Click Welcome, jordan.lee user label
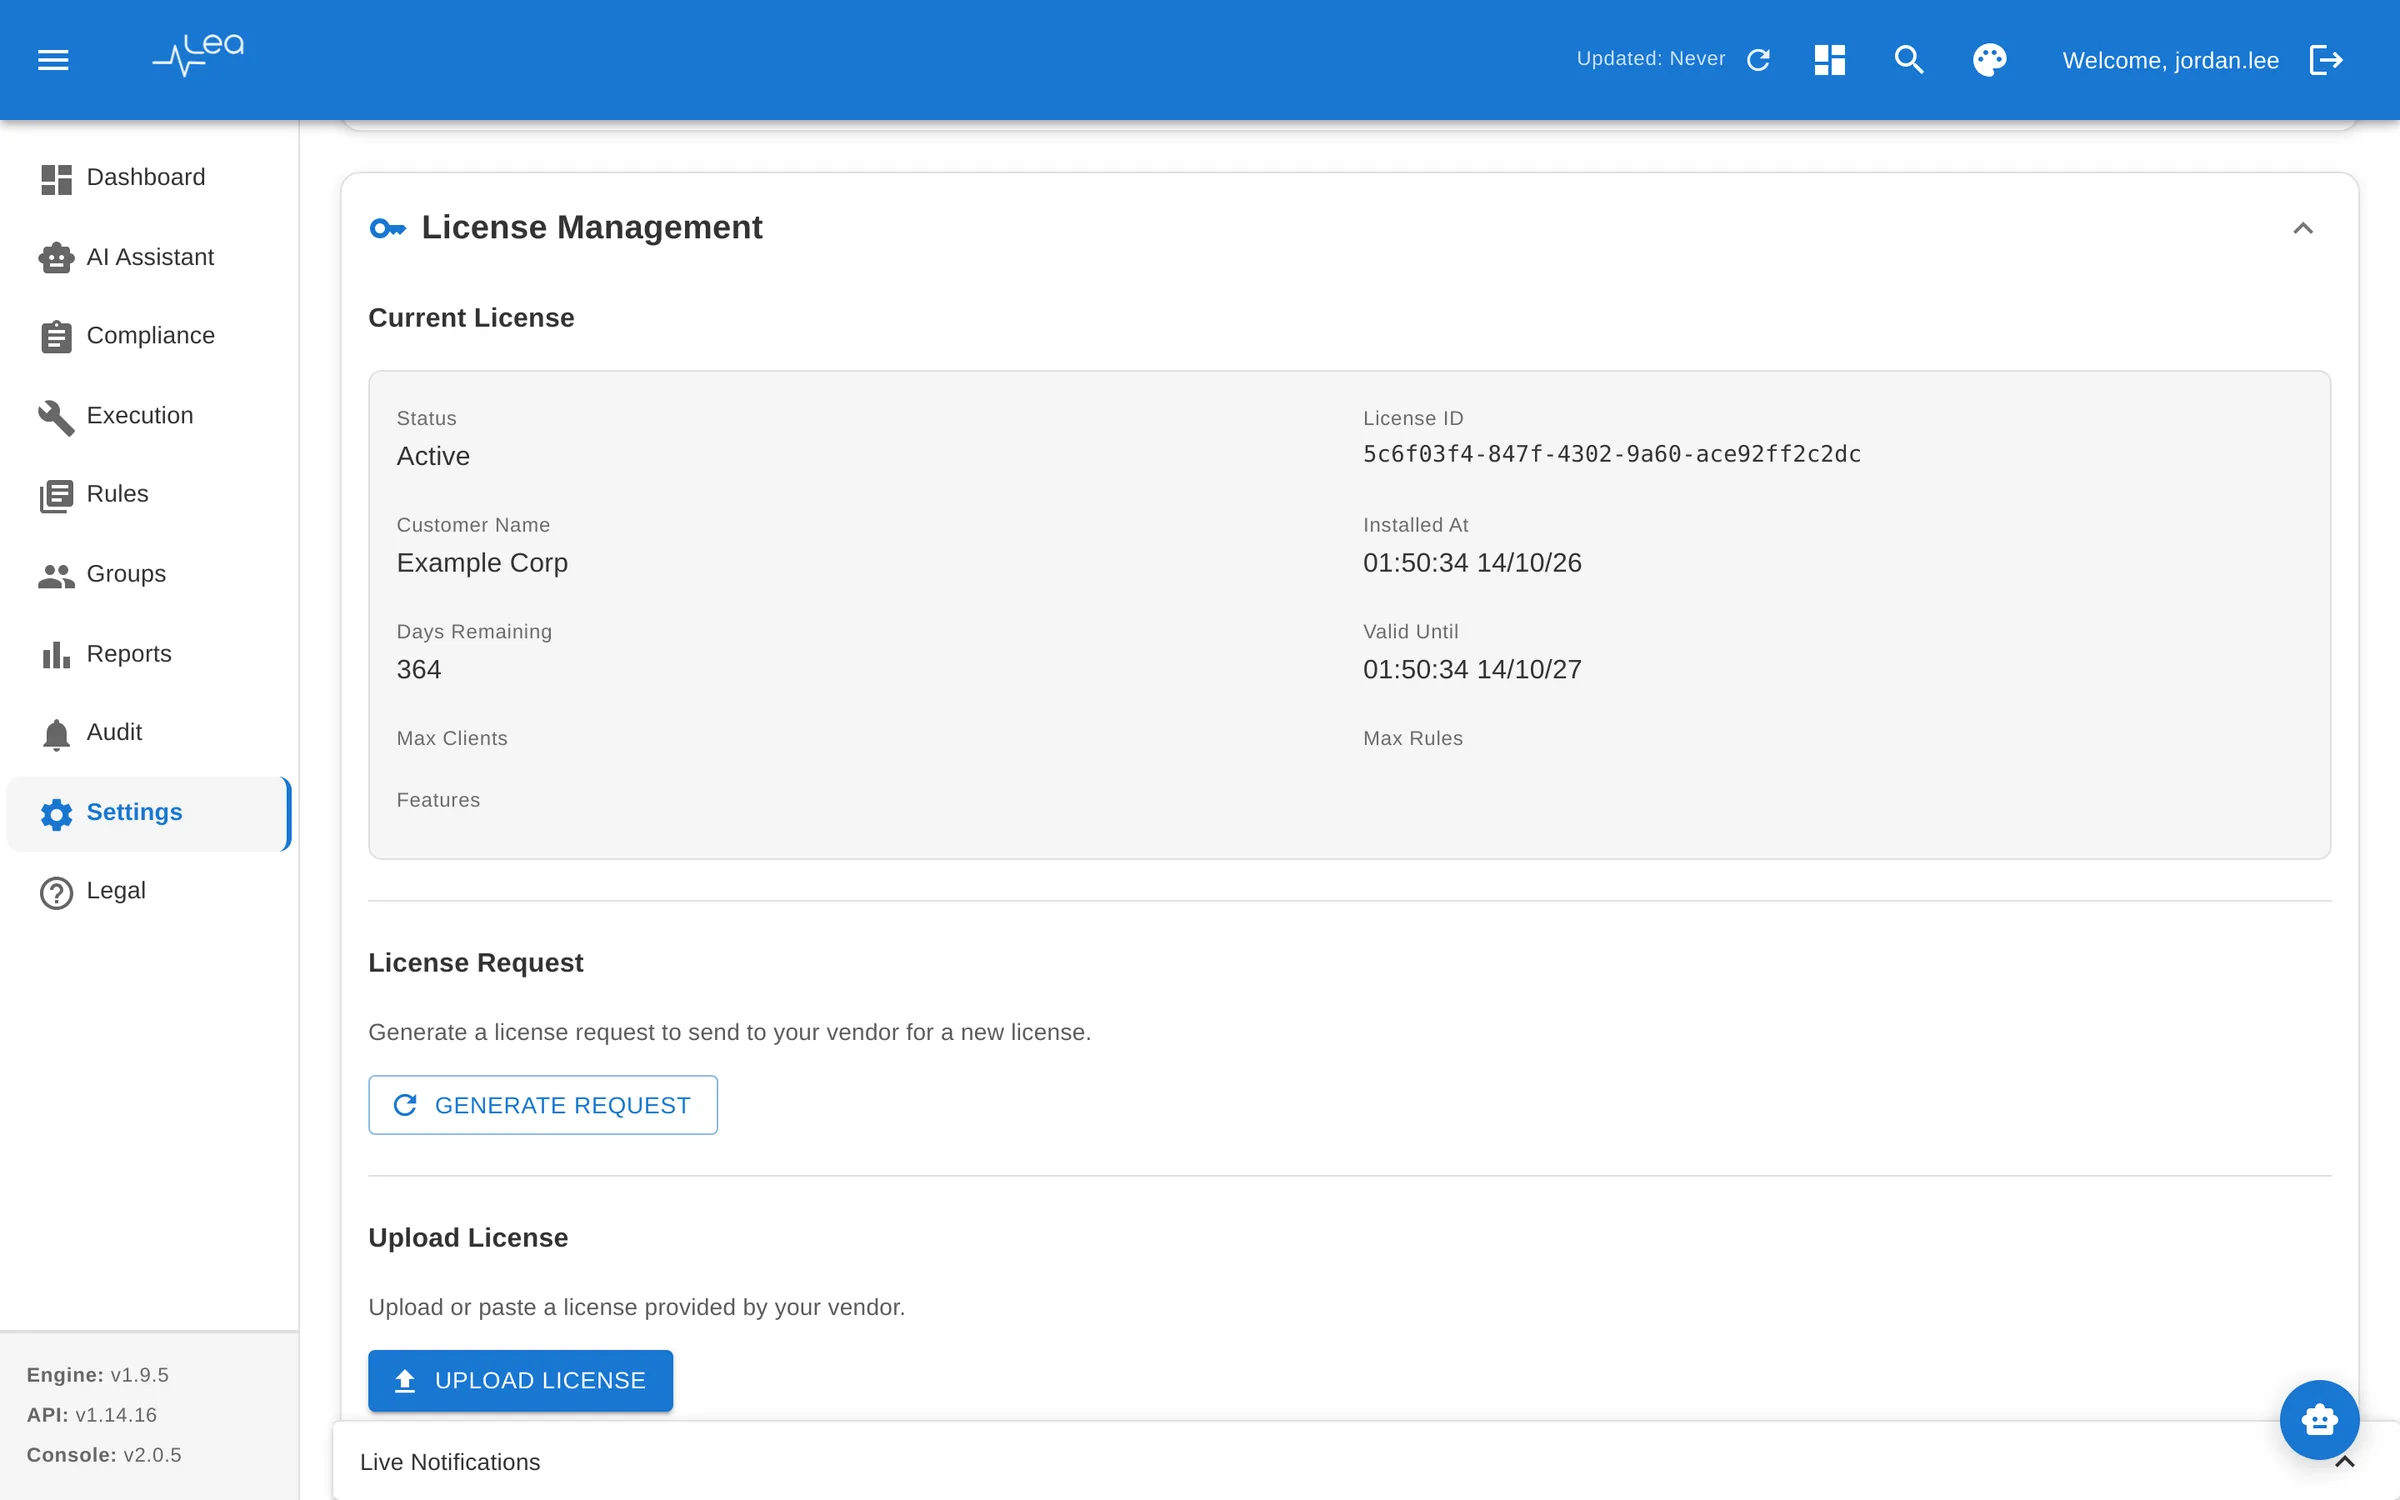Viewport: 2400px width, 1500px height. [2170, 60]
